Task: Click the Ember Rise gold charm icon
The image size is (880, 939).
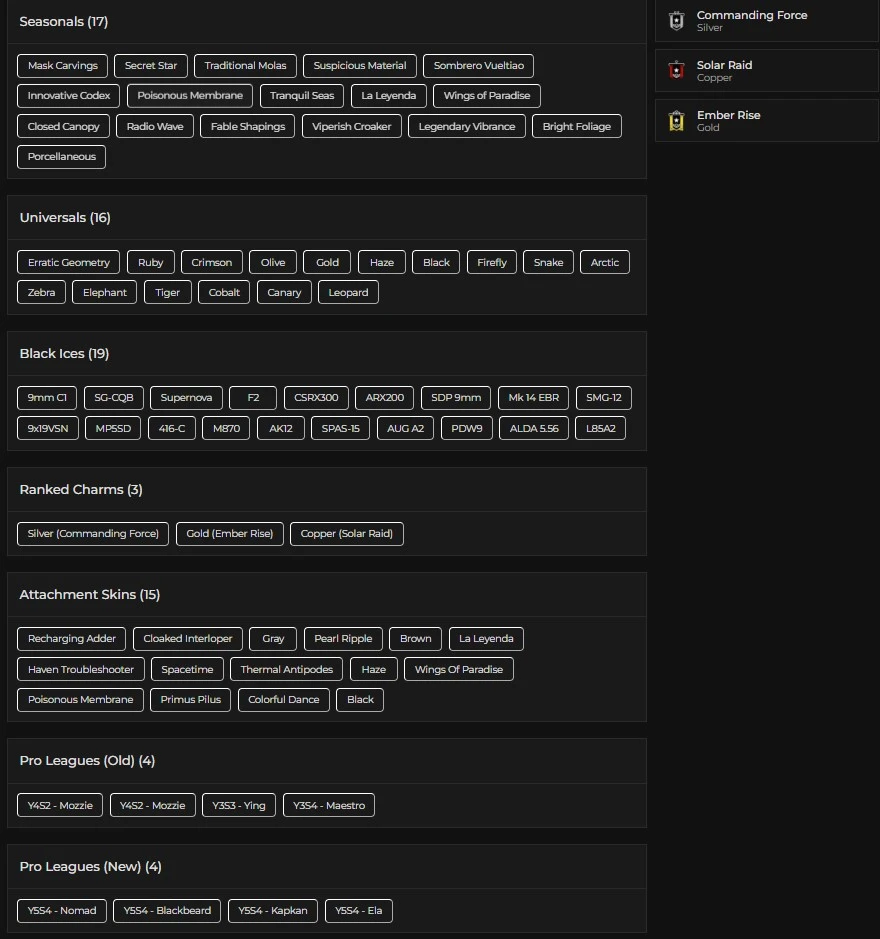Action: 676,121
